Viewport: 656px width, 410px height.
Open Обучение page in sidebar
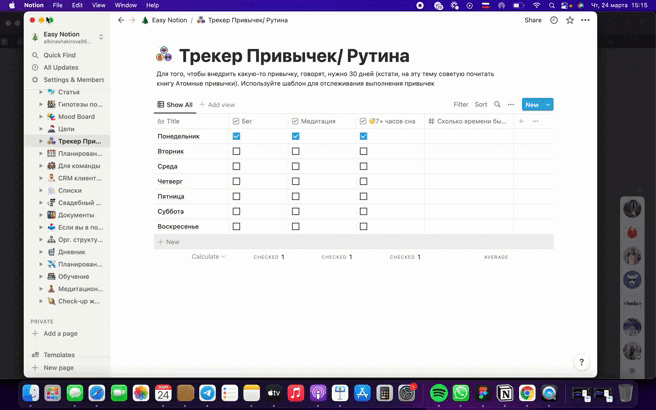click(74, 277)
